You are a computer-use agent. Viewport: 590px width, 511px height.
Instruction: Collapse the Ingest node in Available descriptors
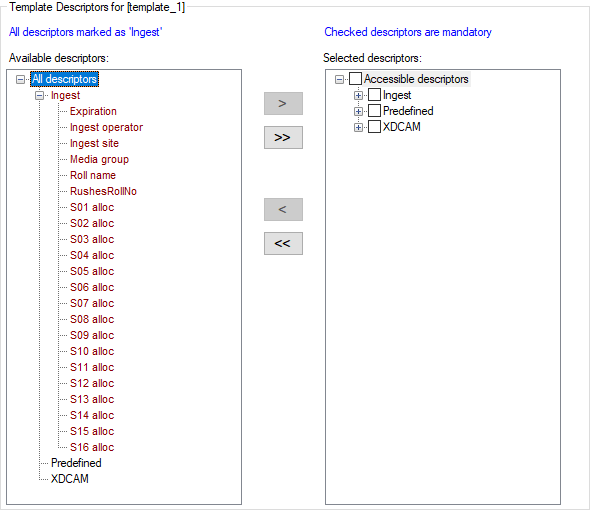(x=39, y=96)
